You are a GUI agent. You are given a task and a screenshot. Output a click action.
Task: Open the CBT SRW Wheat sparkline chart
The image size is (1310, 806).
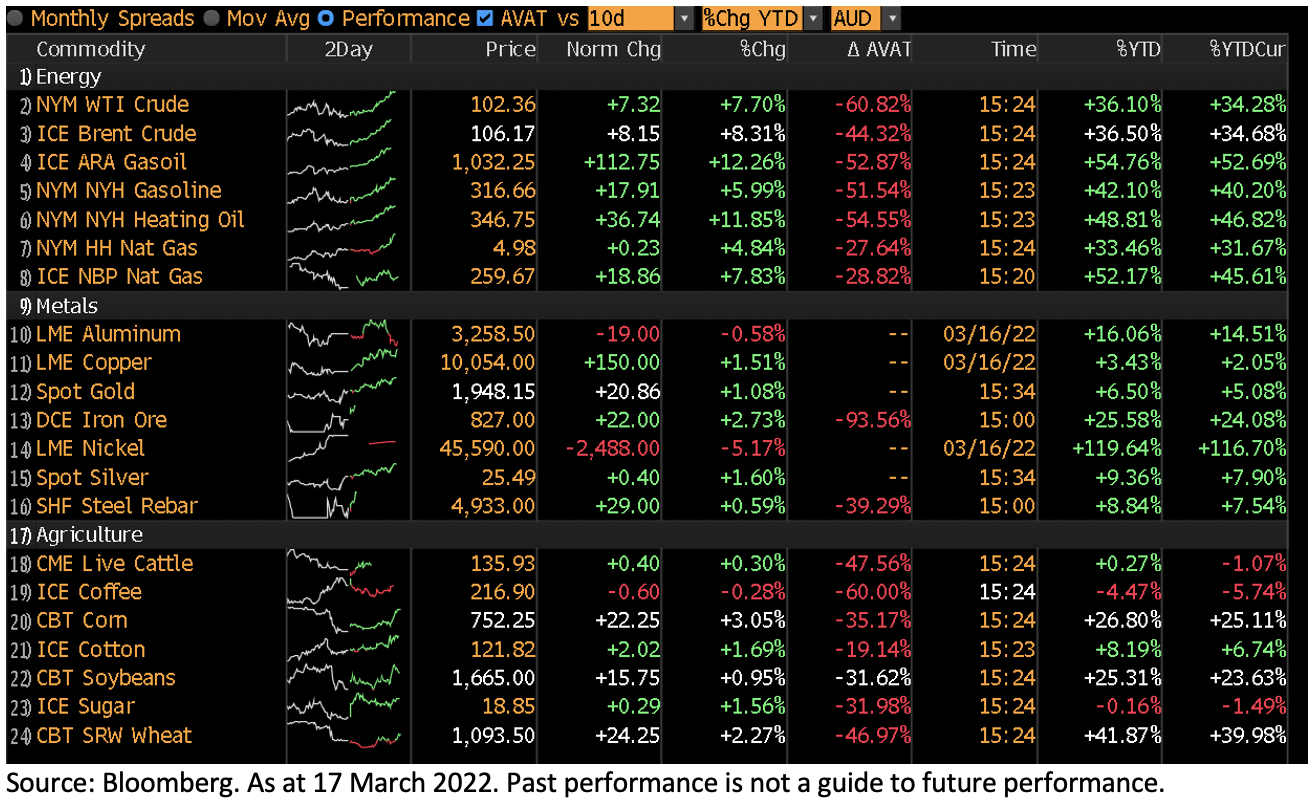point(341,735)
